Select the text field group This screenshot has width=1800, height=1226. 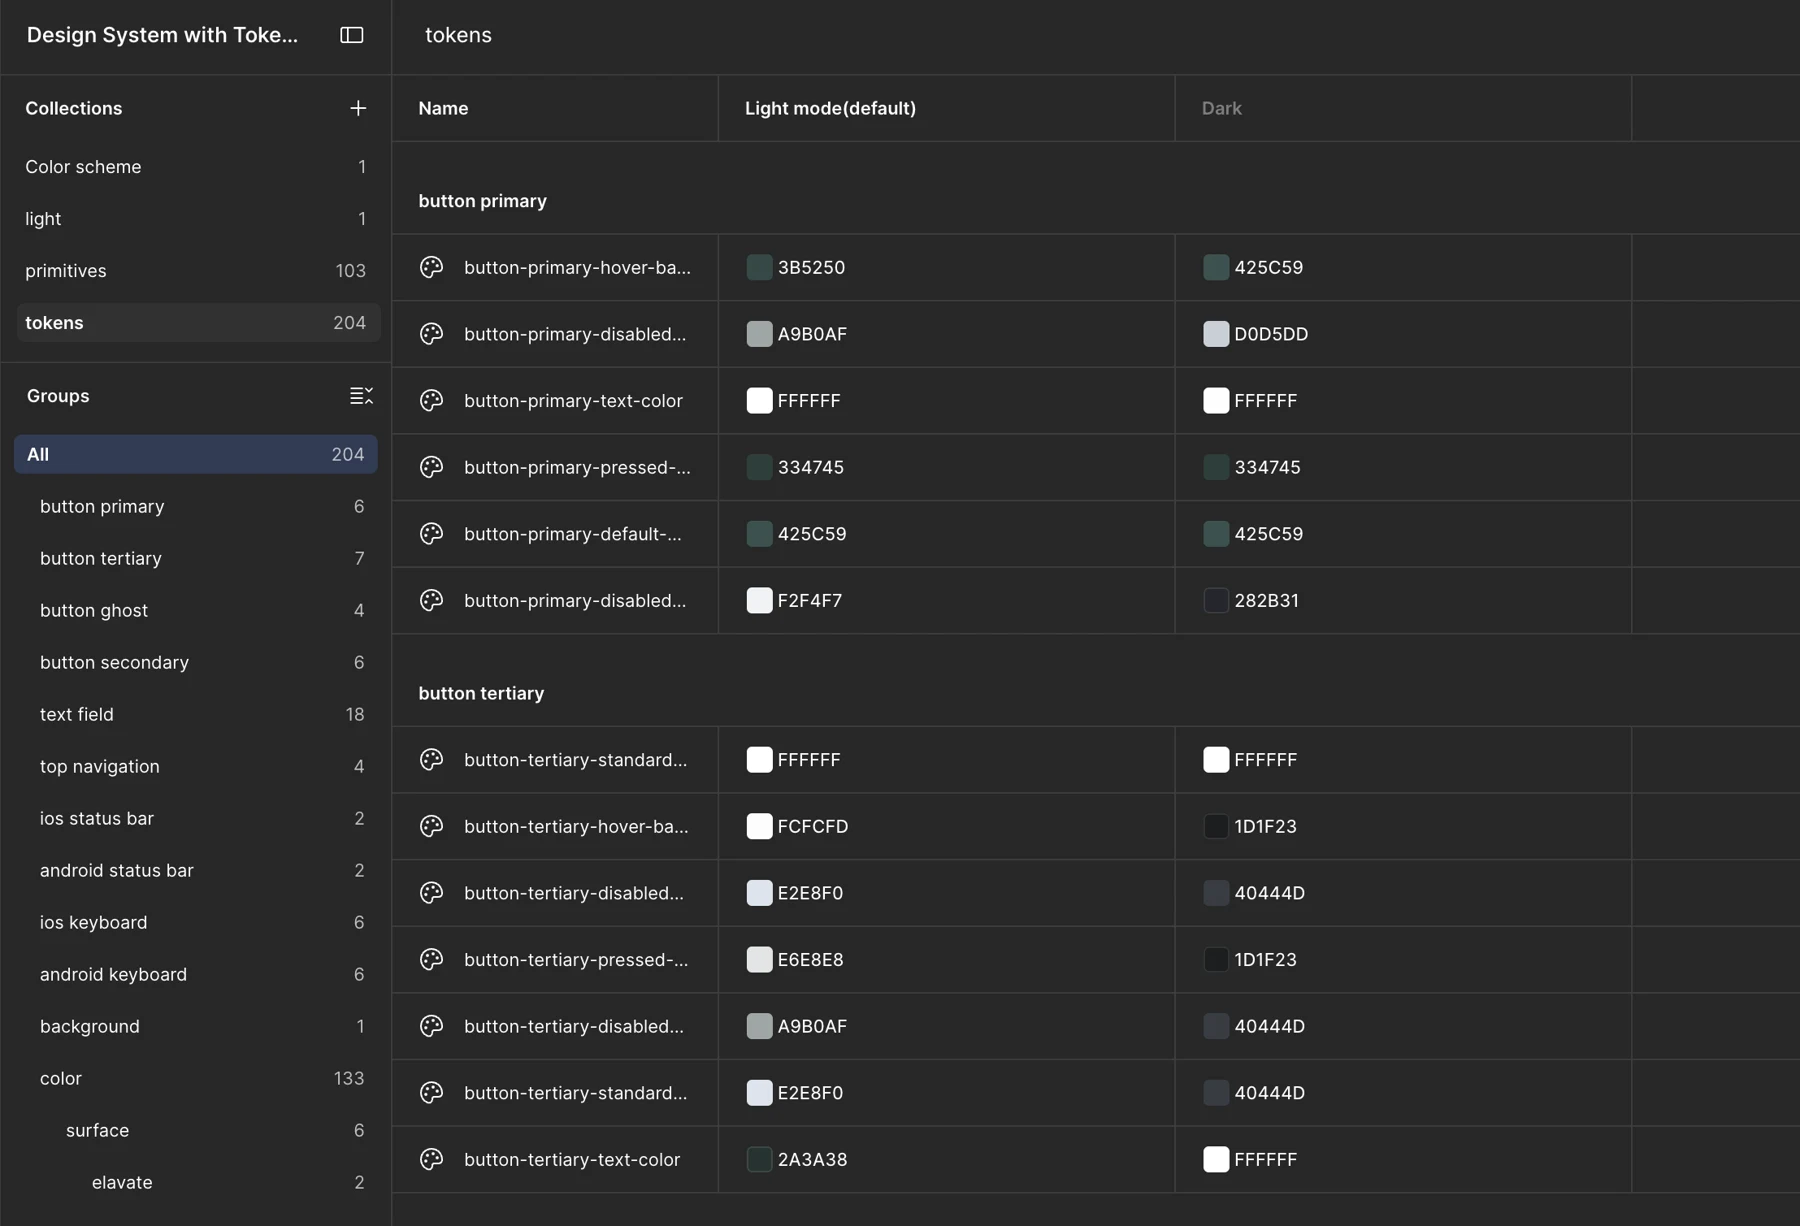pyautogui.click(x=195, y=714)
